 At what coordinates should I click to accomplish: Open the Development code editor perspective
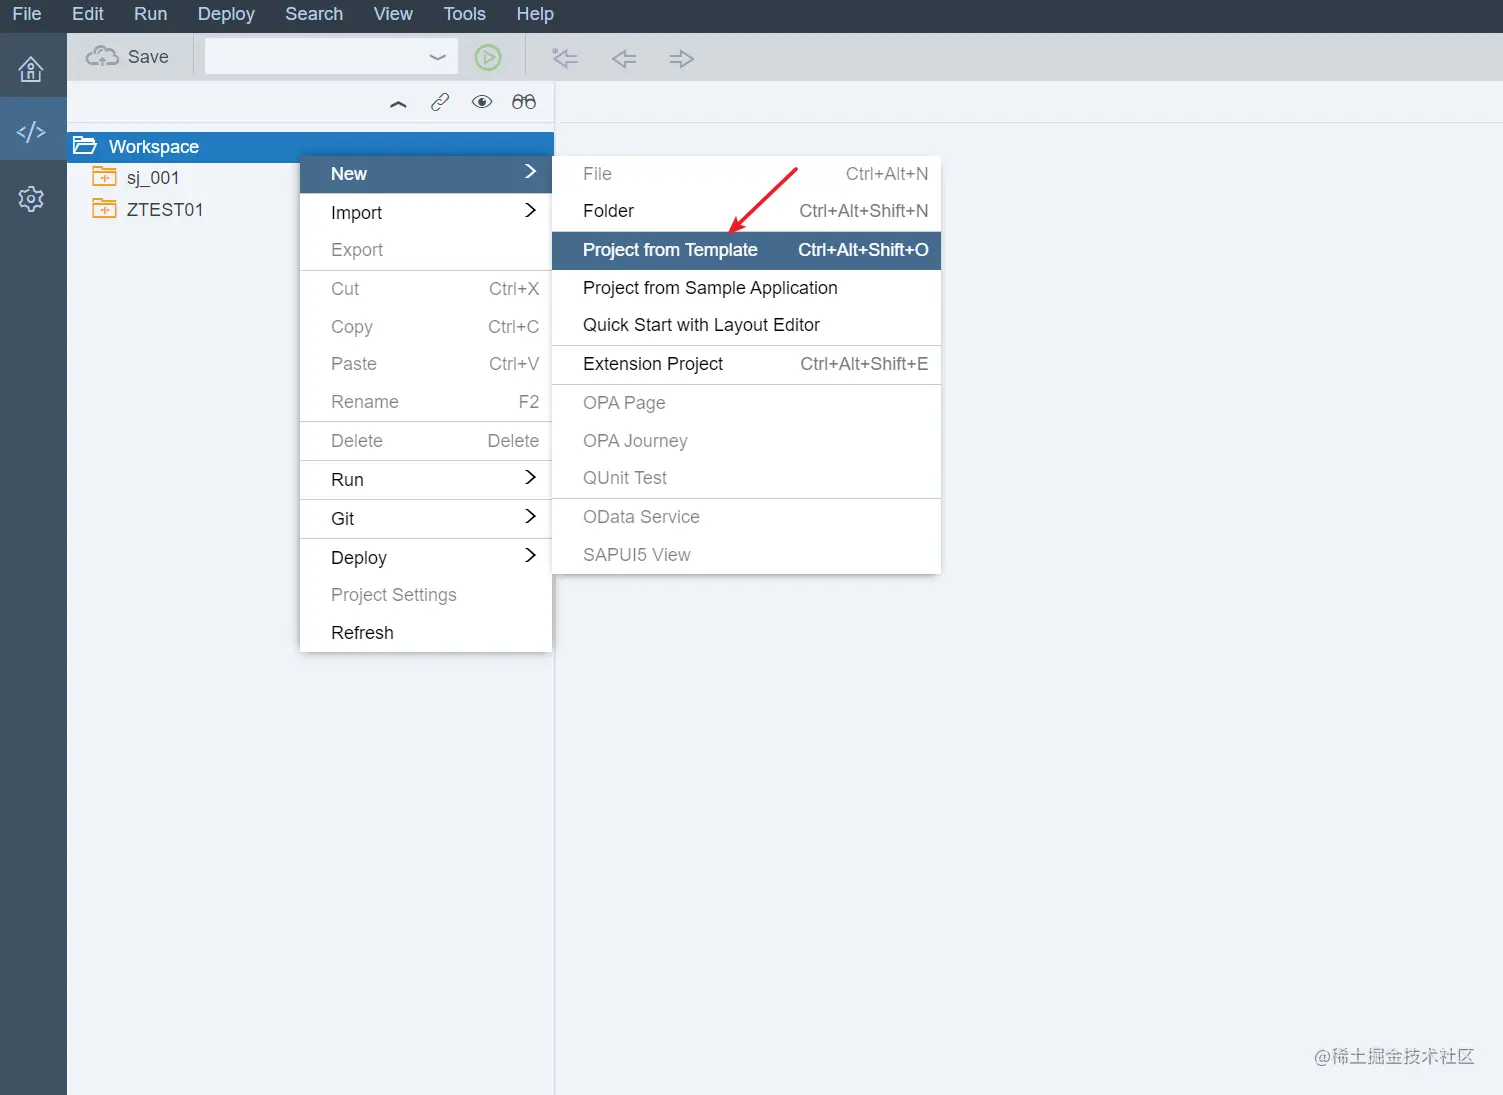(x=31, y=130)
